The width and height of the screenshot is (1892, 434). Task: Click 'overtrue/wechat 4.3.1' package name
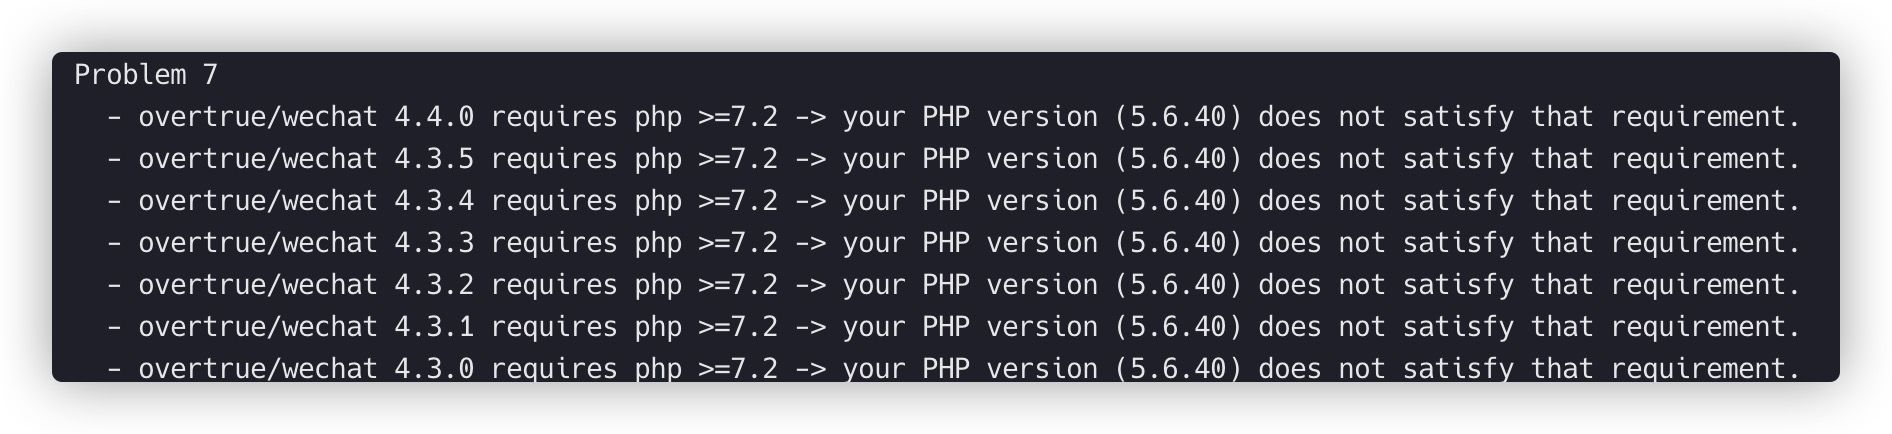(x=306, y=327)
